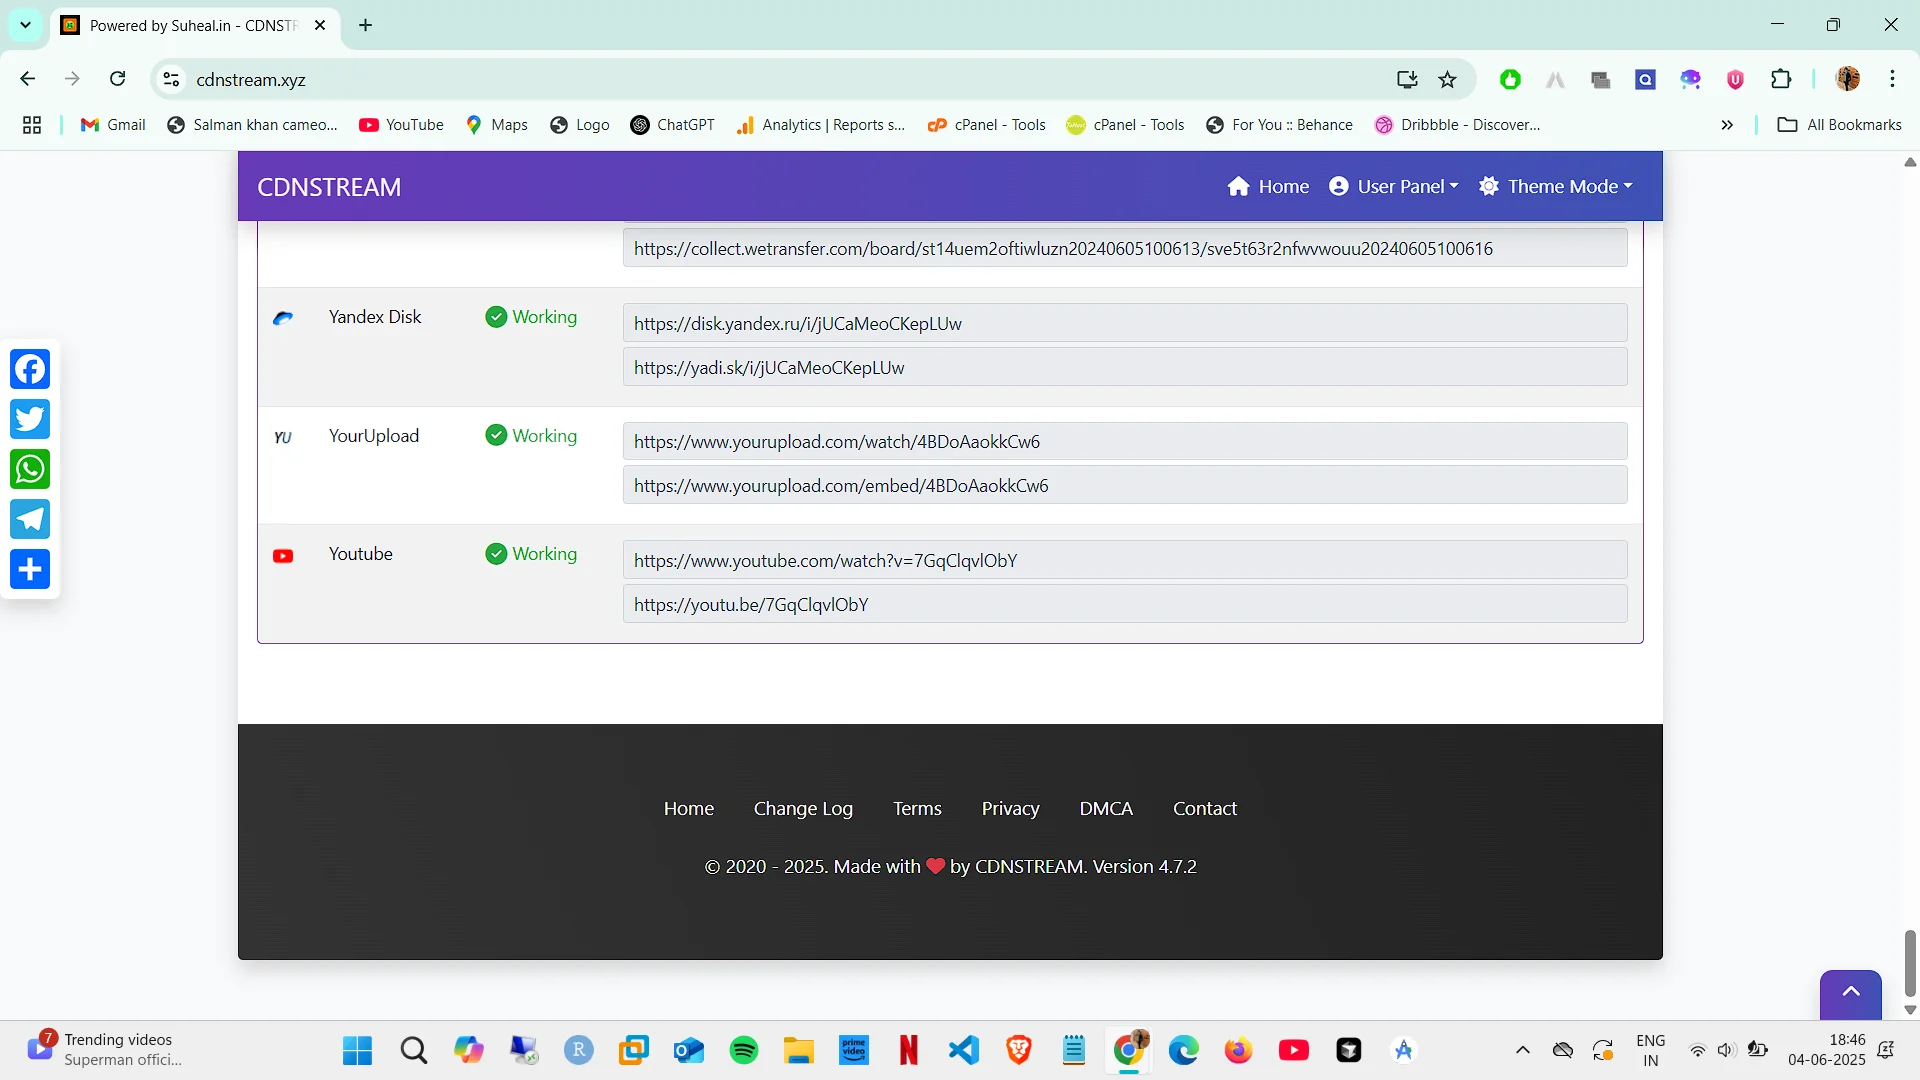Open ChatGPT bookmark
1920x1080 pixels.
[x=672, y=125]
